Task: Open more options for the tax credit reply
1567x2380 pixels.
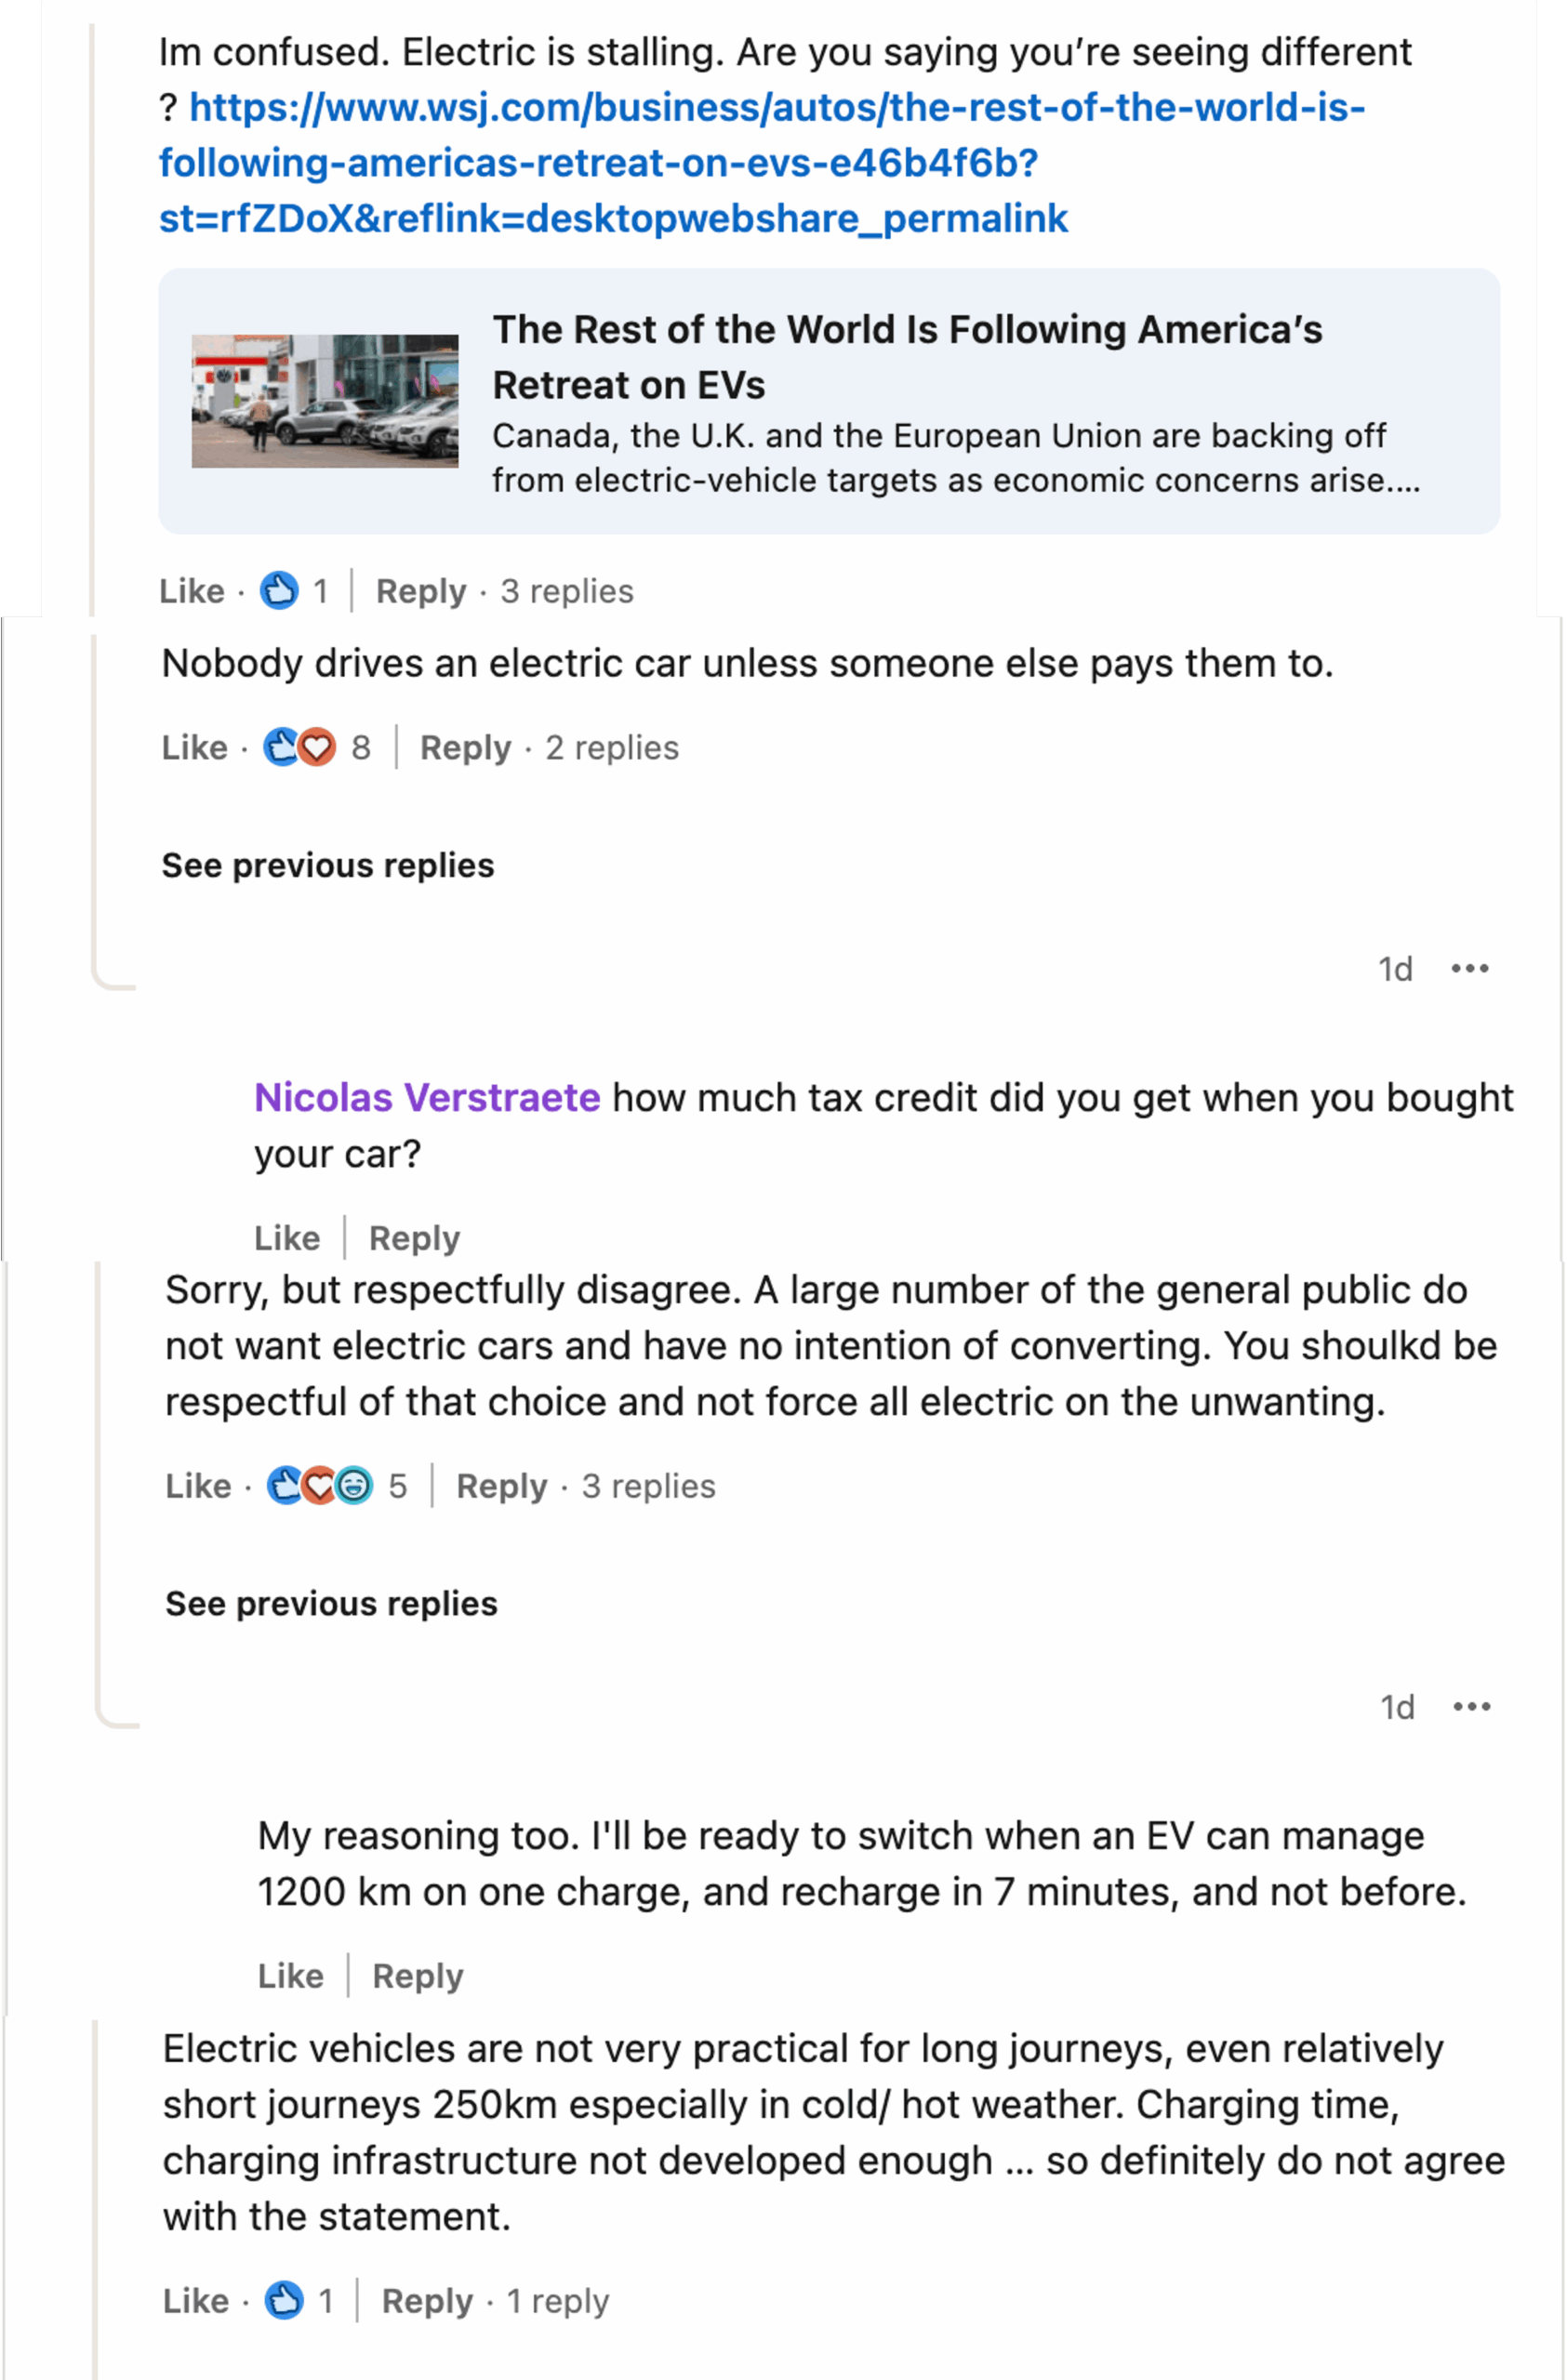Action: coord(1469,968)
